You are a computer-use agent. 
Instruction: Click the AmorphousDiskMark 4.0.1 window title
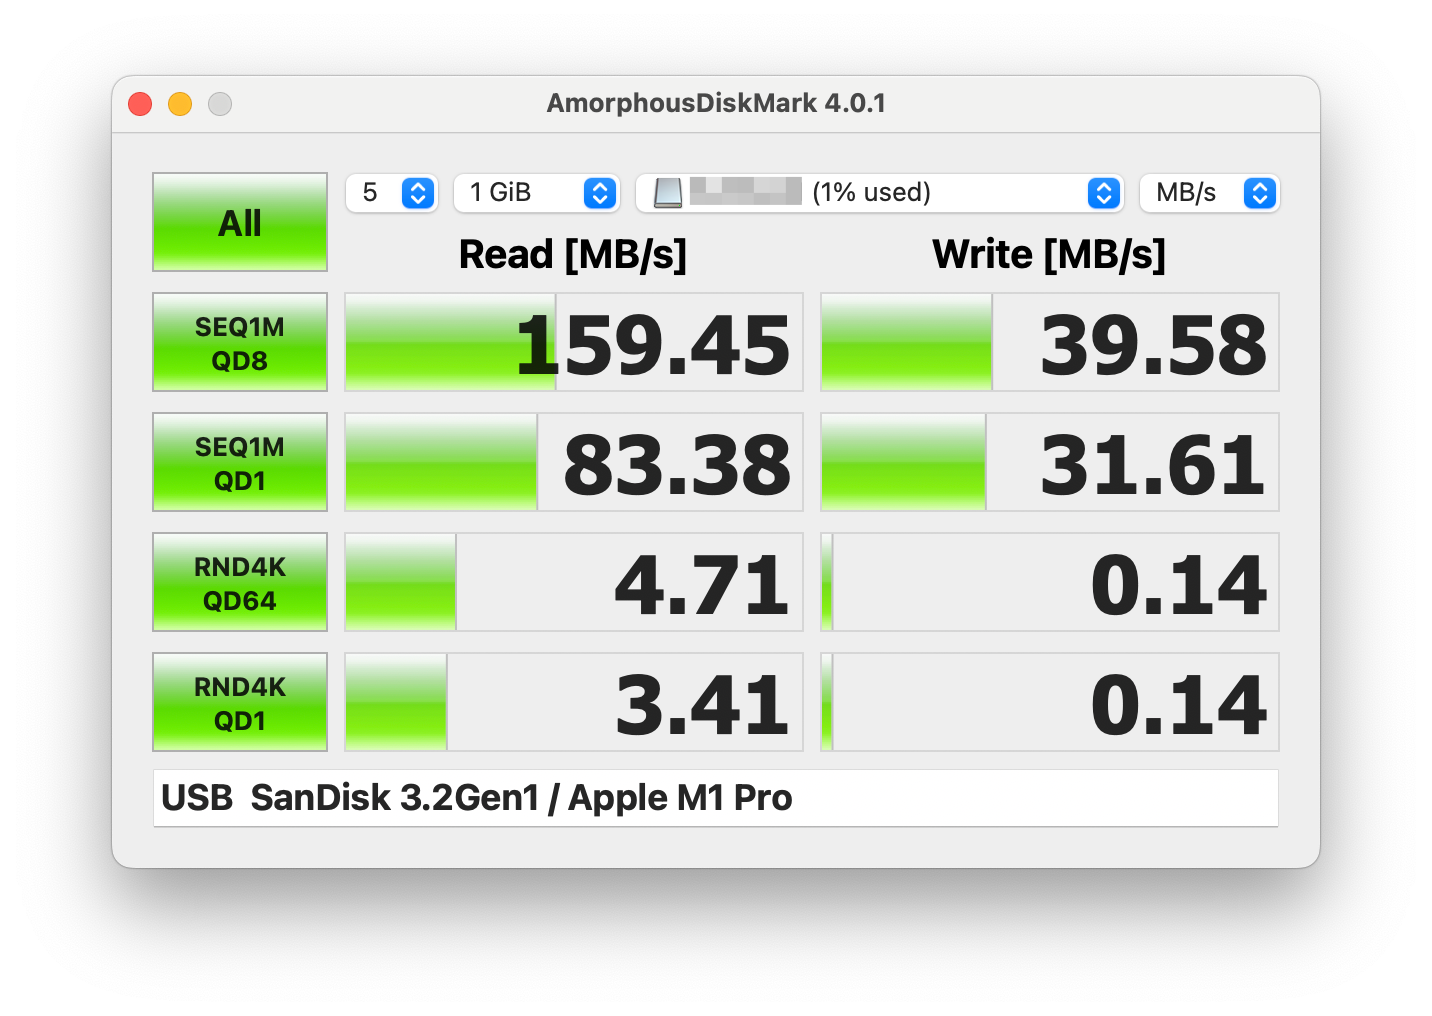point(716,103)
